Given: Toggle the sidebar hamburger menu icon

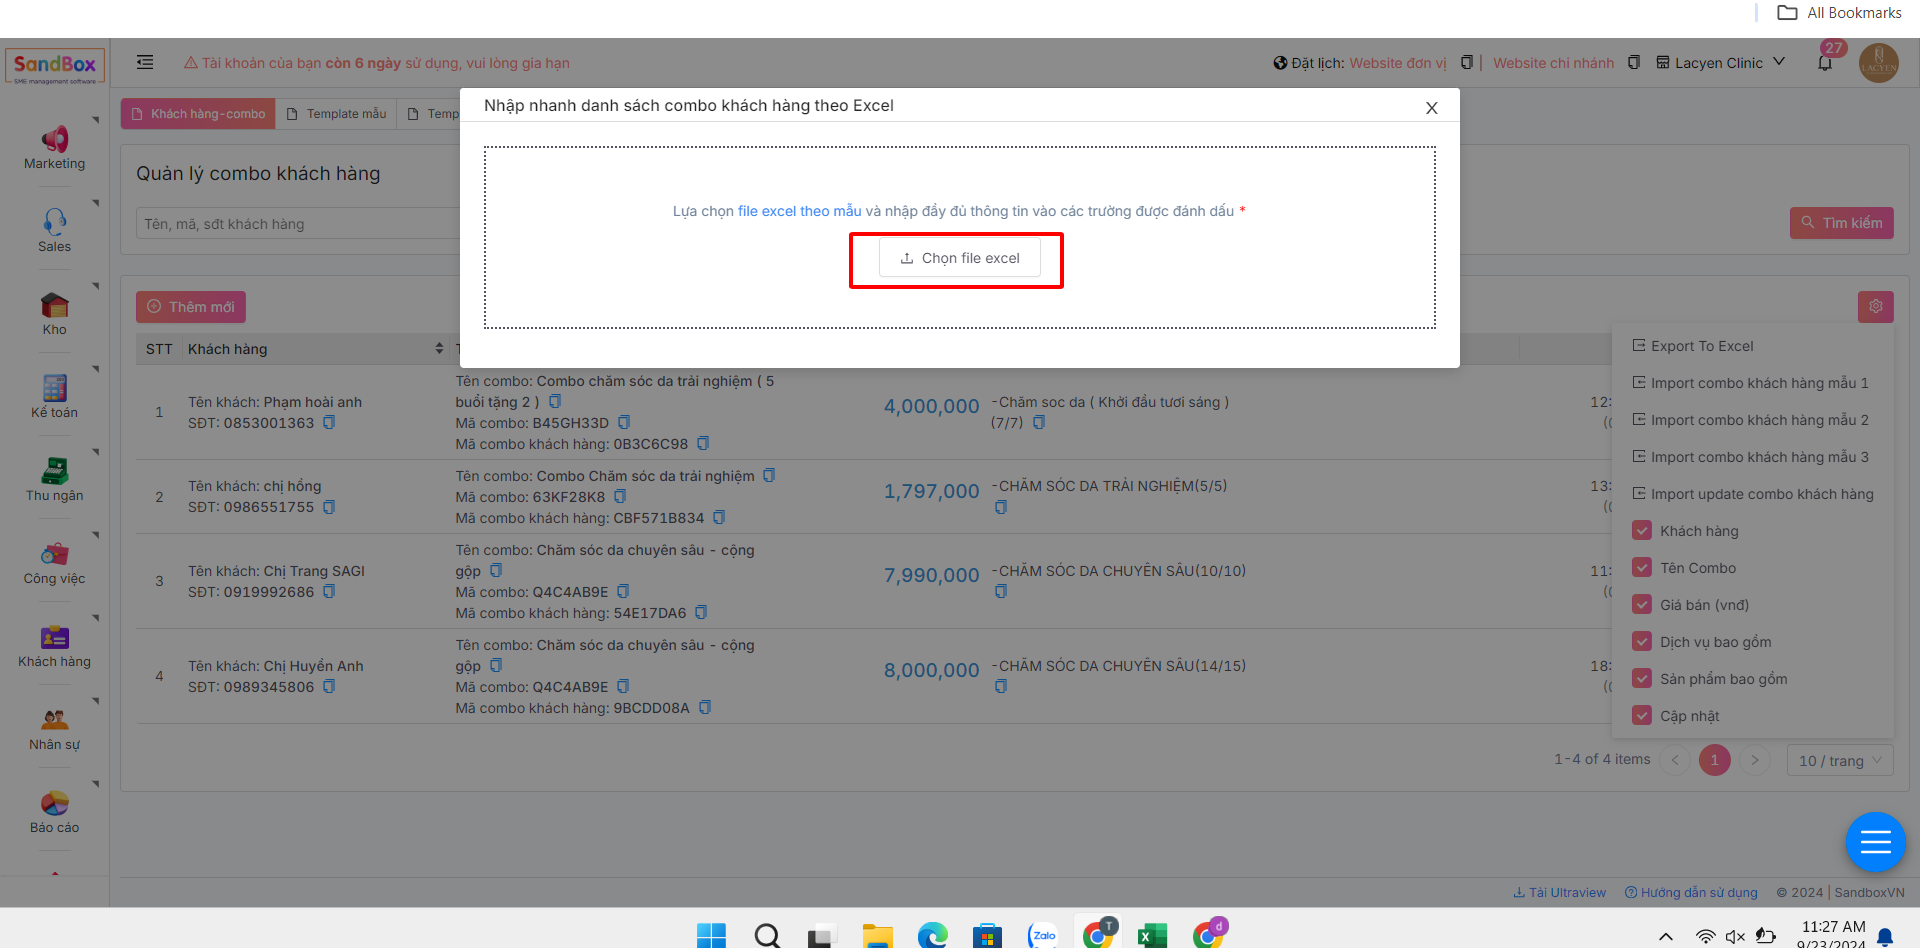Looking at the screenshot, I should point(145,62).
